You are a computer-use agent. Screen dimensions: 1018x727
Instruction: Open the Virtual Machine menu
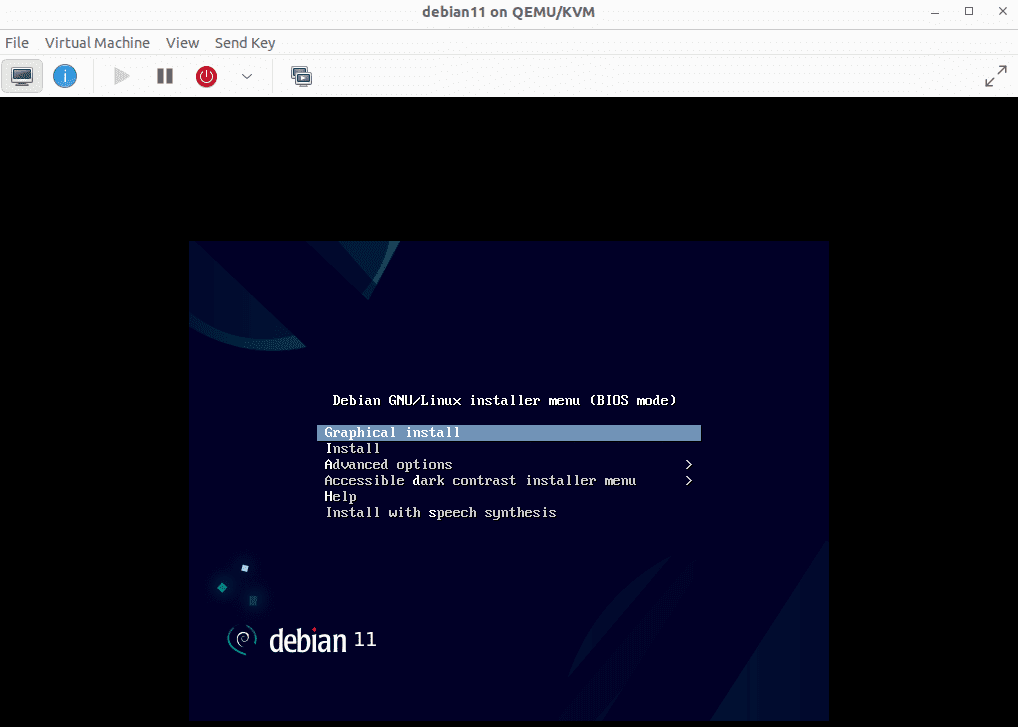(x=97, y=43)
